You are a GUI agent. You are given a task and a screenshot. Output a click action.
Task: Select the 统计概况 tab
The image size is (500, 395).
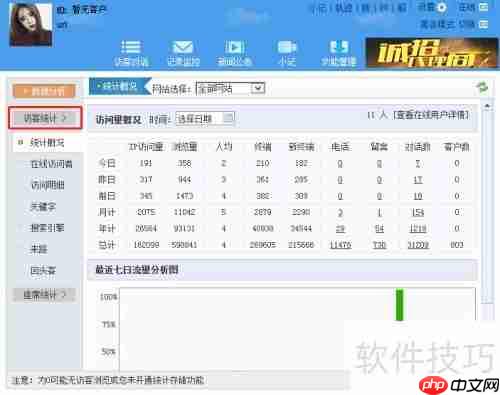click(x=117, y=86)
